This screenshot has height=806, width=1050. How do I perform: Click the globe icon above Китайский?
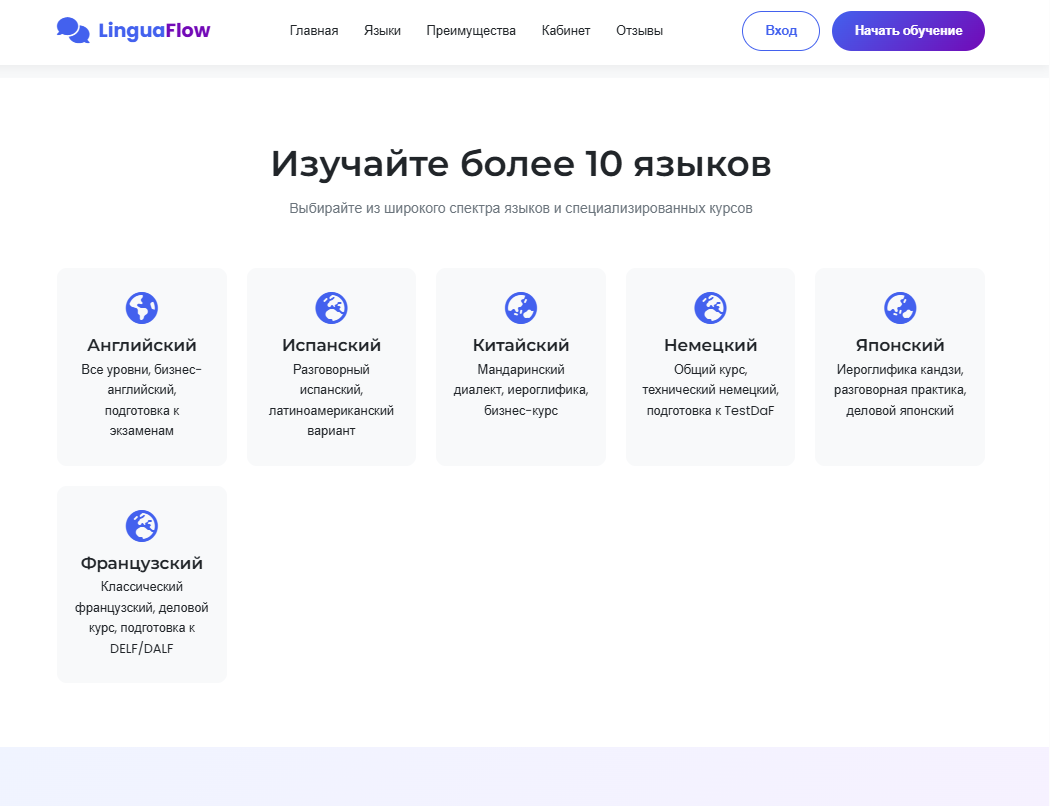click(521, 308)
